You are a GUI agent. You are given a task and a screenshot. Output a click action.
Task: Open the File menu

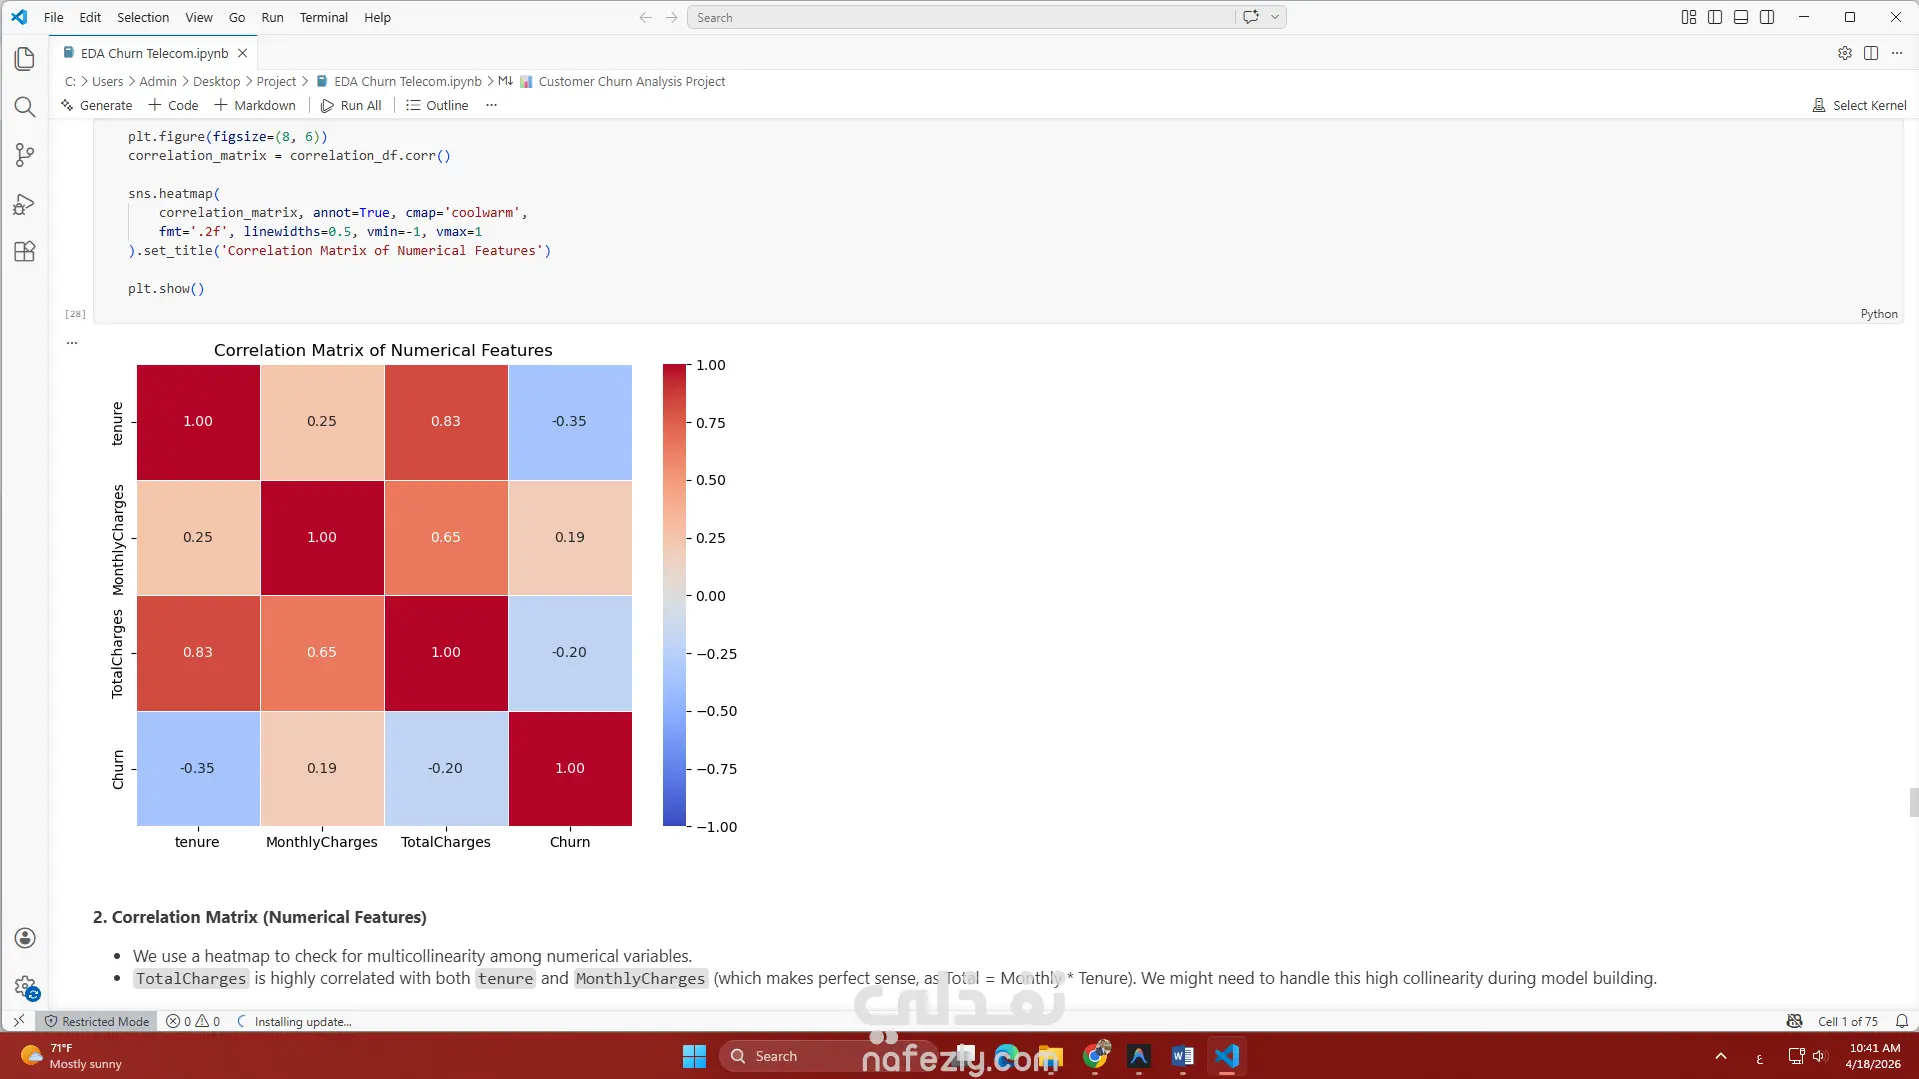[x=54, y=17]
